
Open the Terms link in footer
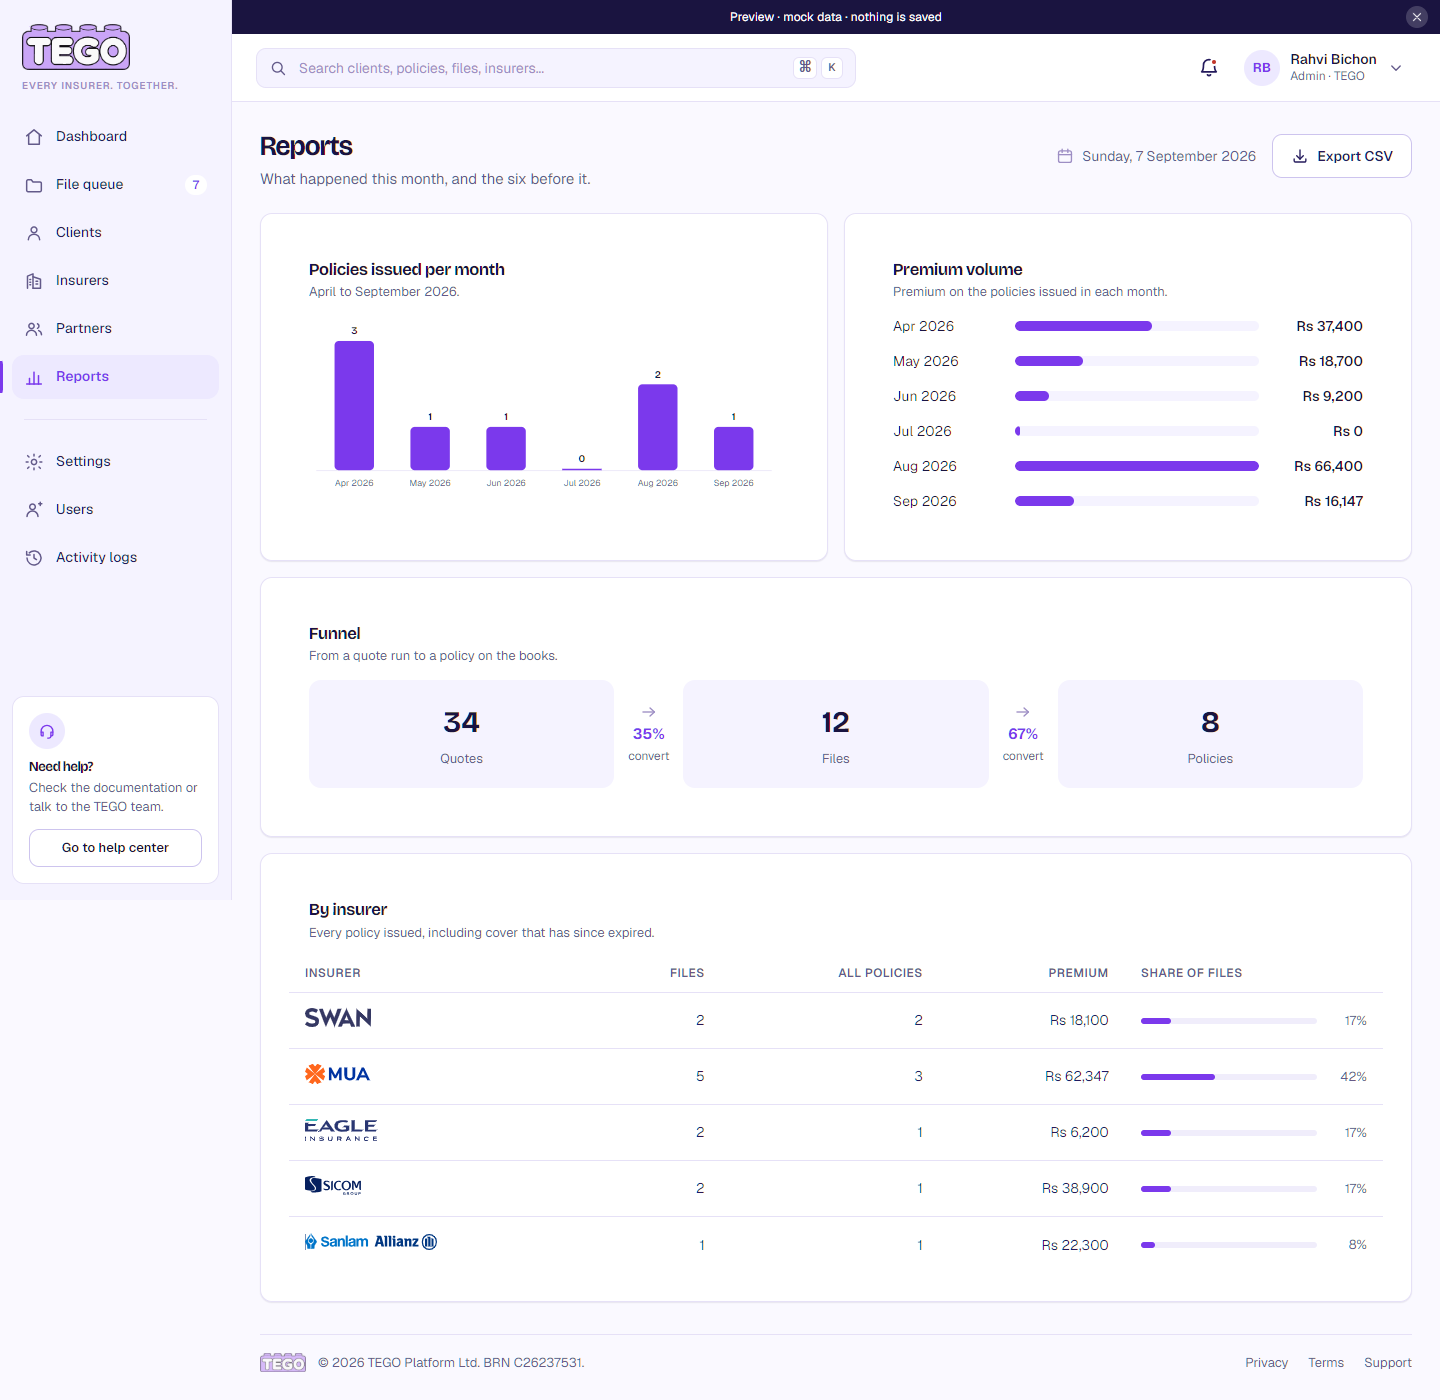tap(1326, 1363)
